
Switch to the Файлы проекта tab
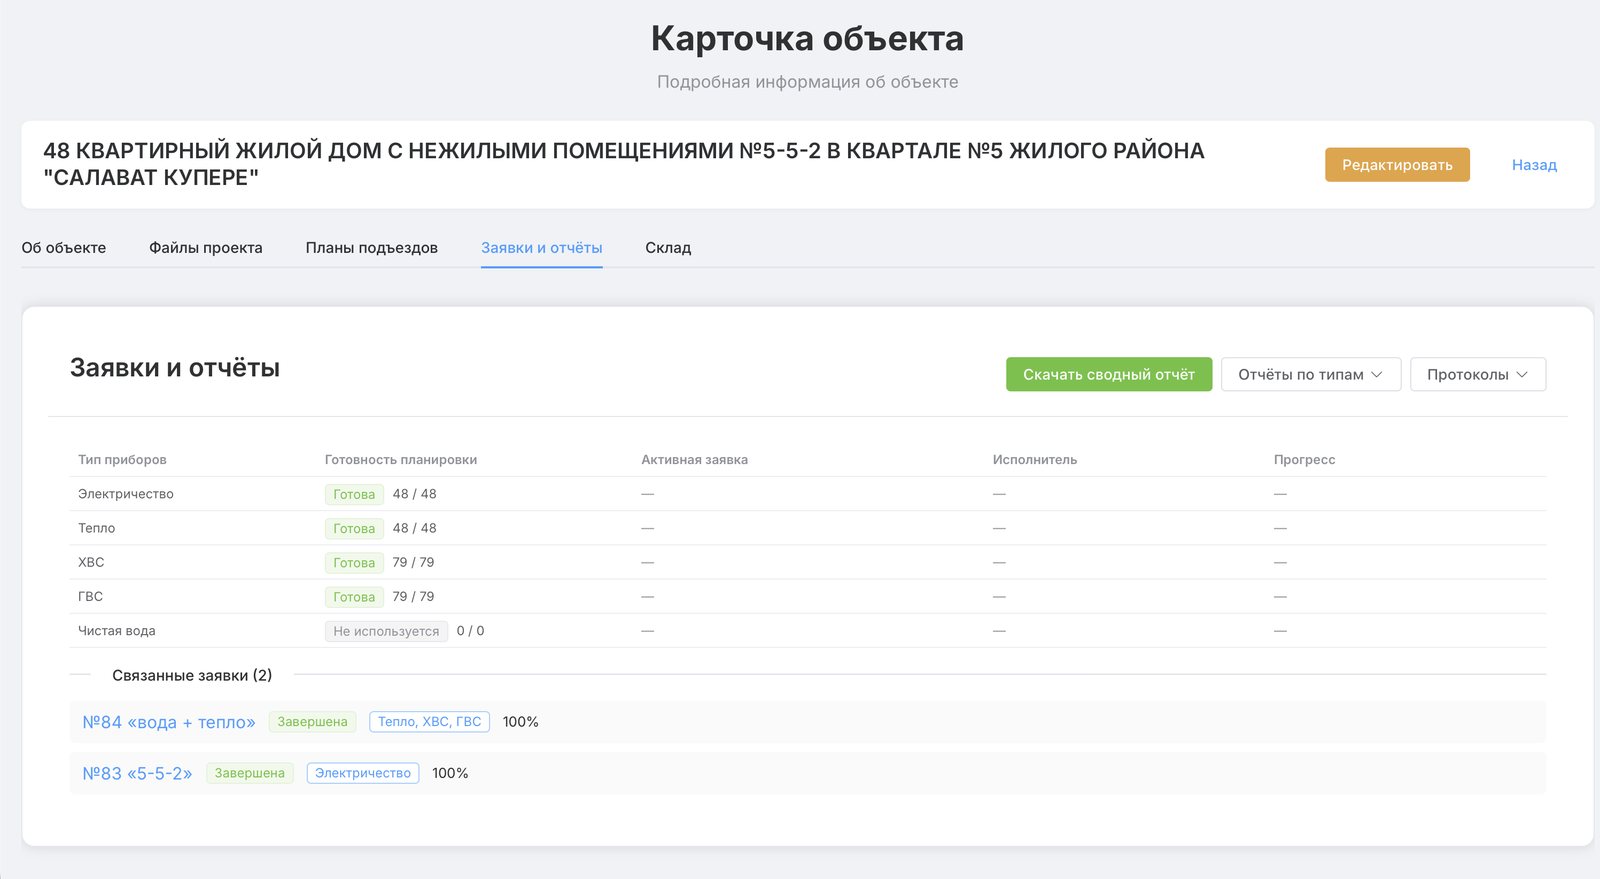[x=206, y=248]
